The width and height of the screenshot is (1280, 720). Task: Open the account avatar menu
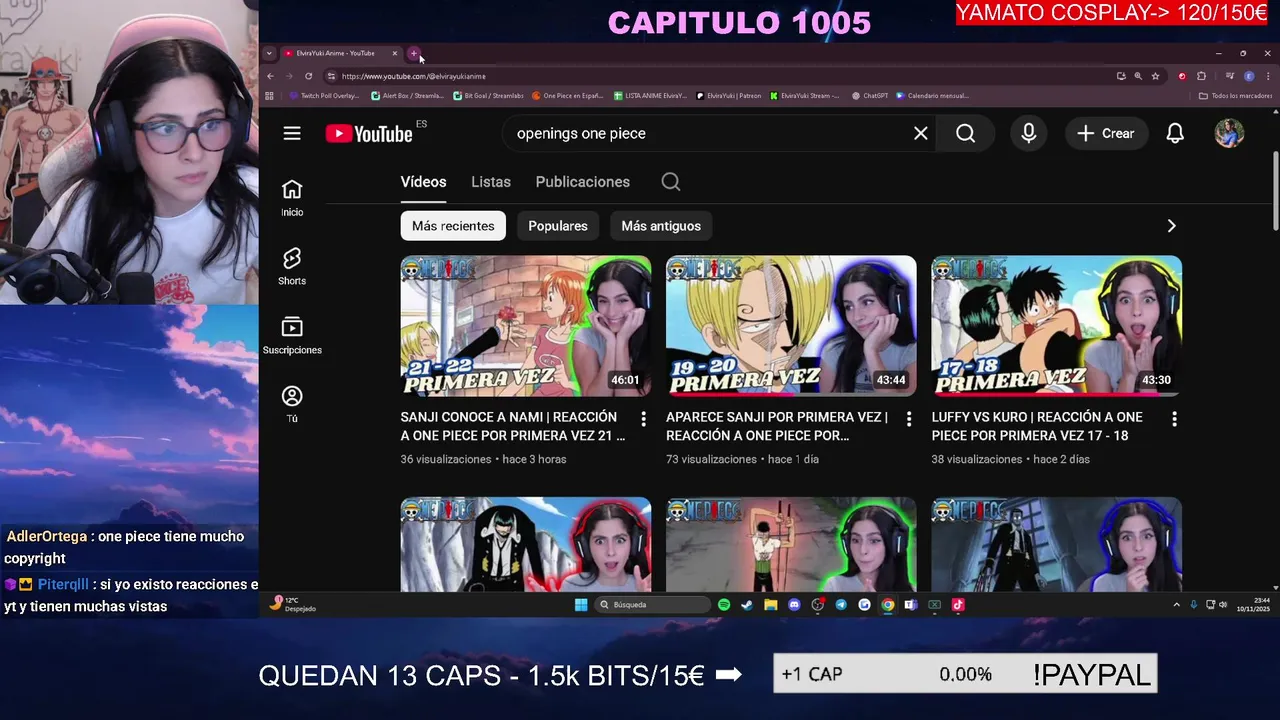tap(1229, 133)
